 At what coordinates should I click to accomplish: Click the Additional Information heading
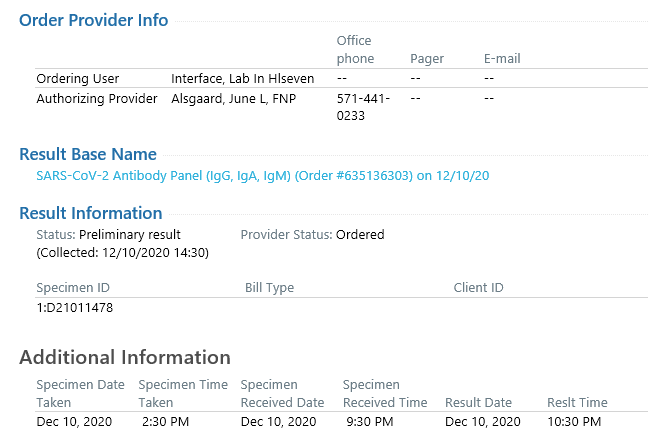pos(125,357)
